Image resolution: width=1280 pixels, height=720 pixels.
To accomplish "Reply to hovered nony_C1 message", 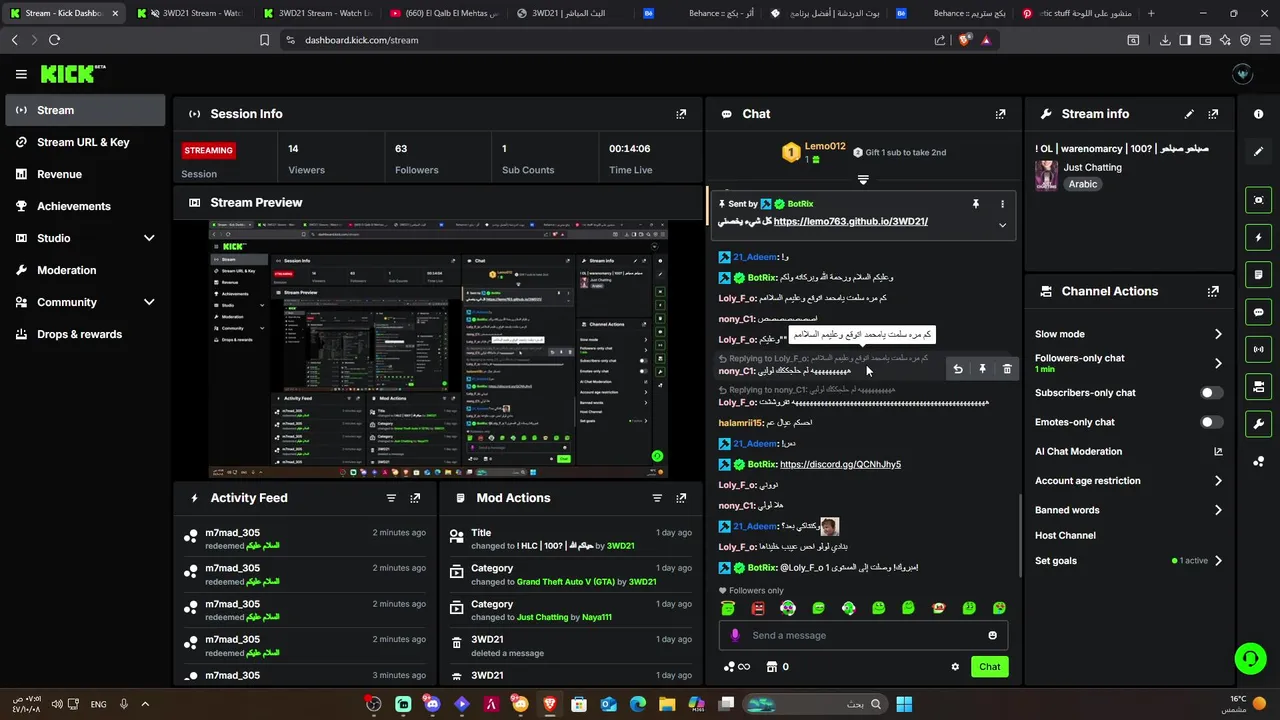I will pos(958,369).
